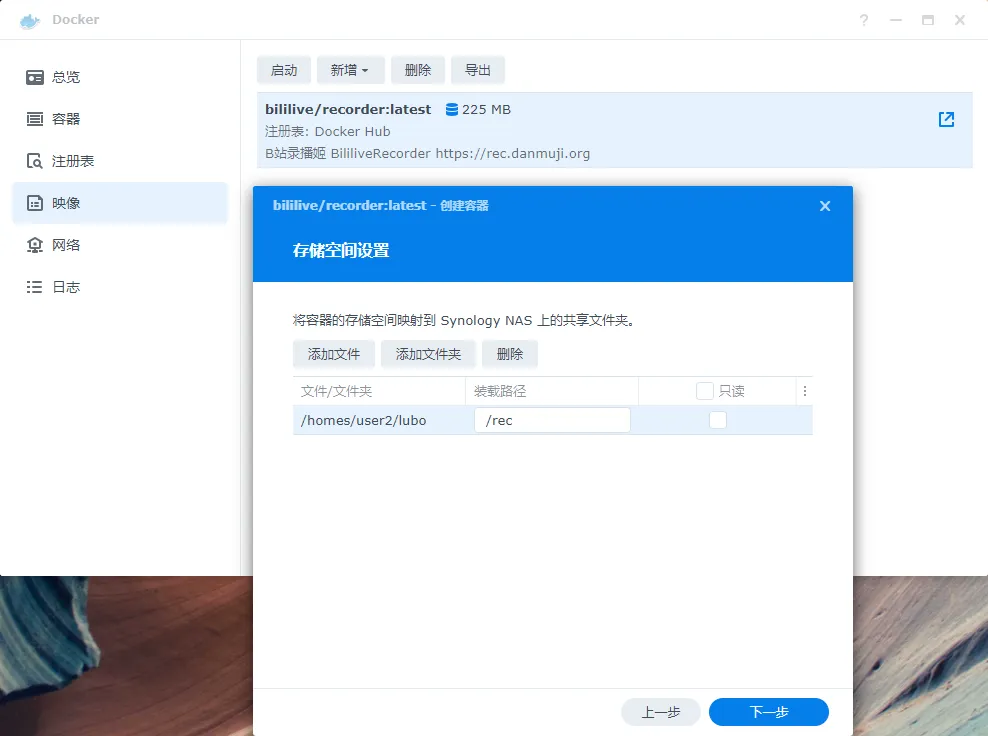Viewport: 988px width, 736px height.
Task: Click the Network (网络) sidebar icon
Action: (x=35, y=245)
